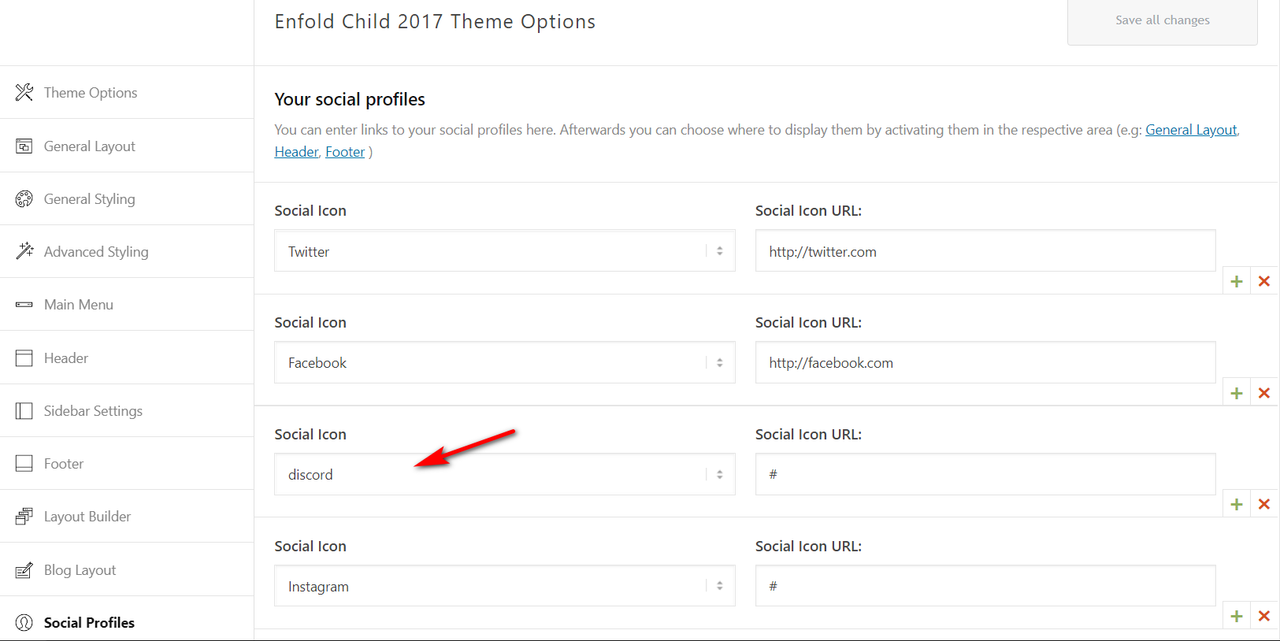Add a row after the Facebook profile
This screenshot has height=641, width=1280.
click(x=1237, y=393)
